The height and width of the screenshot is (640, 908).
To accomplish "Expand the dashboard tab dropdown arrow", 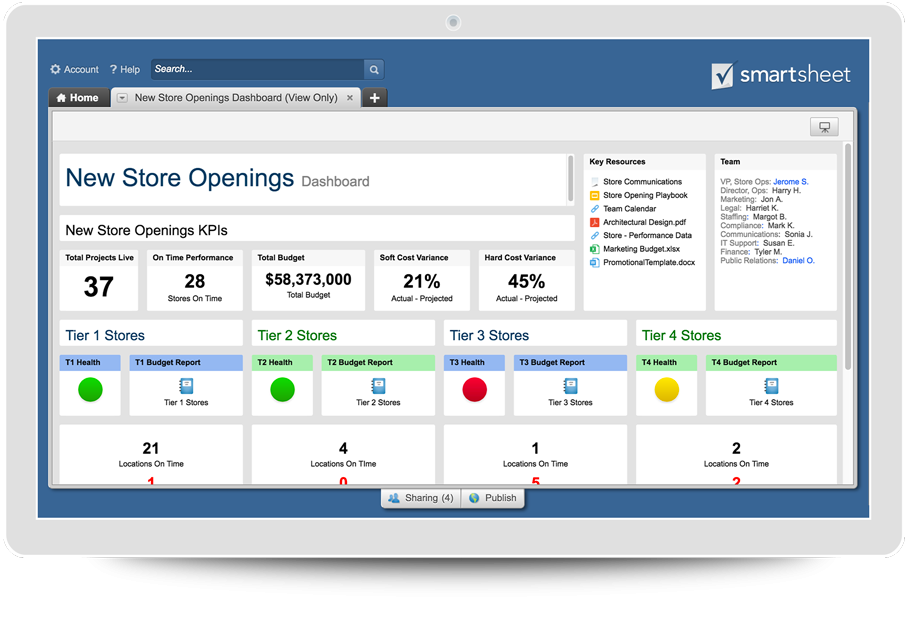I will pyautogui.click(x=122, y=98).
